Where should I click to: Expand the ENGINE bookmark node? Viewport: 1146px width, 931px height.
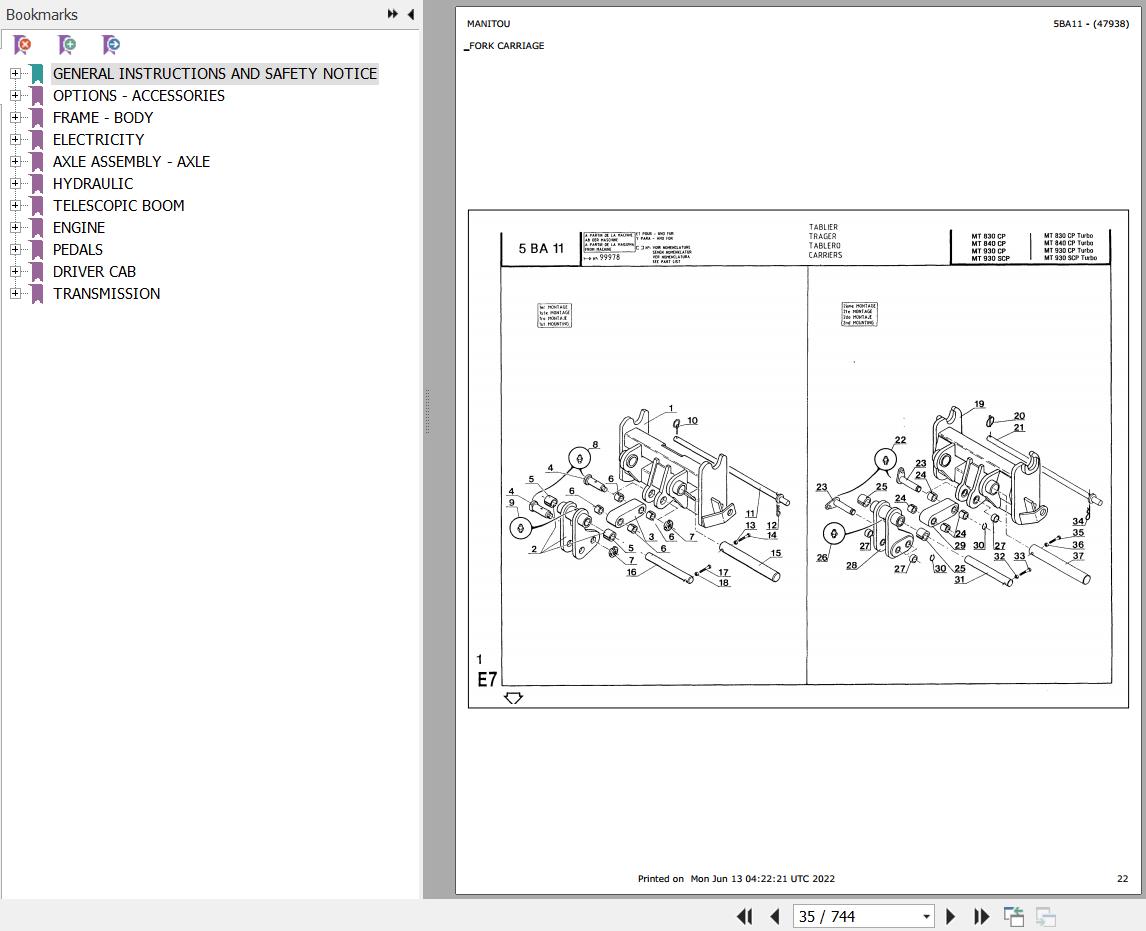[15, 227]
